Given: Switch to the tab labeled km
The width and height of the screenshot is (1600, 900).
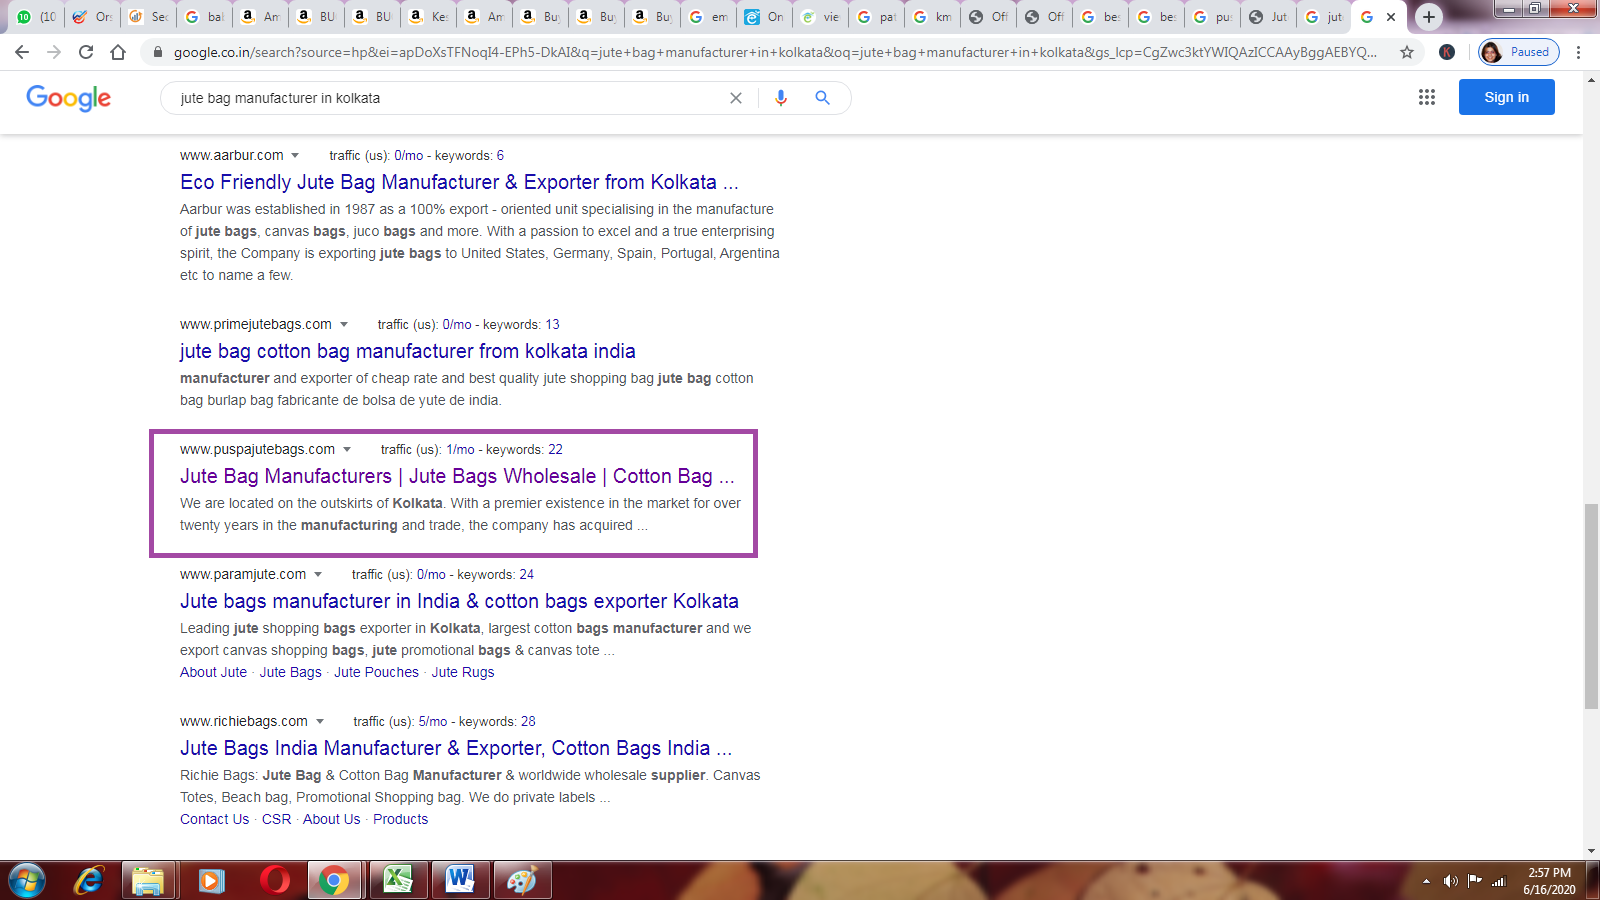Looking at the screenshot, I should tap(932, 17).
